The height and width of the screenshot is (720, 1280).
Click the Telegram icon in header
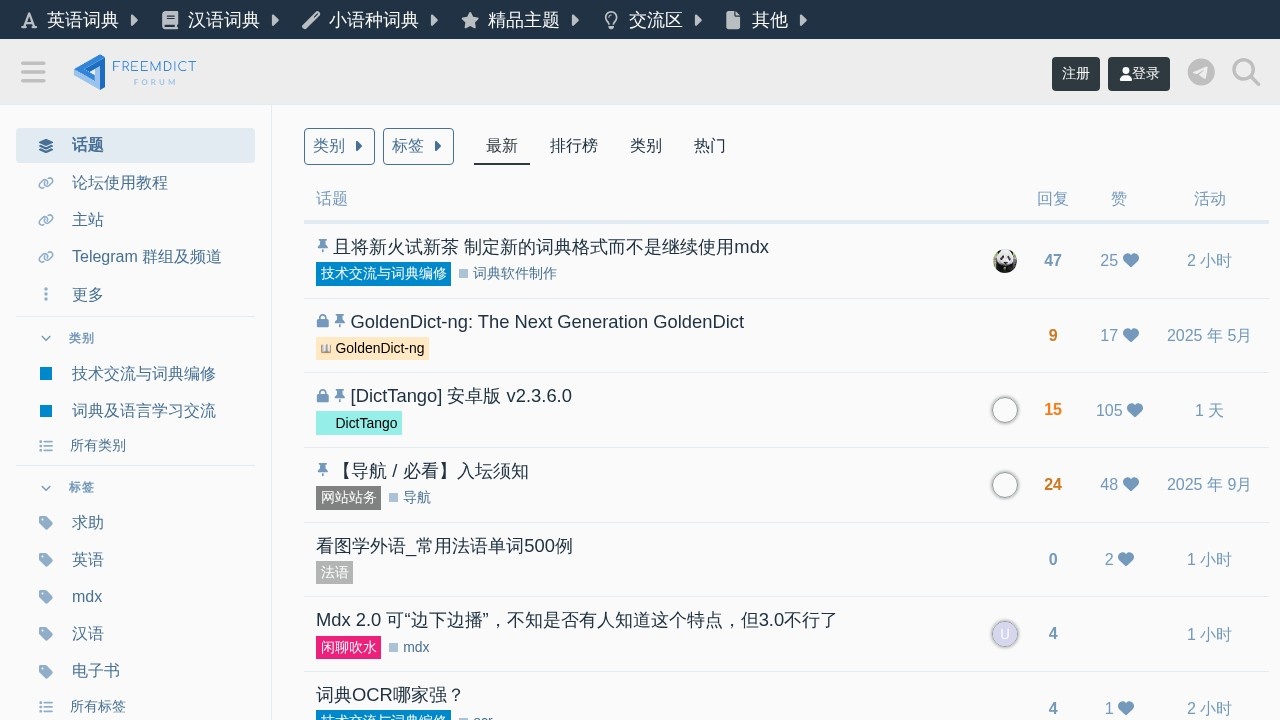point(1201,72)
